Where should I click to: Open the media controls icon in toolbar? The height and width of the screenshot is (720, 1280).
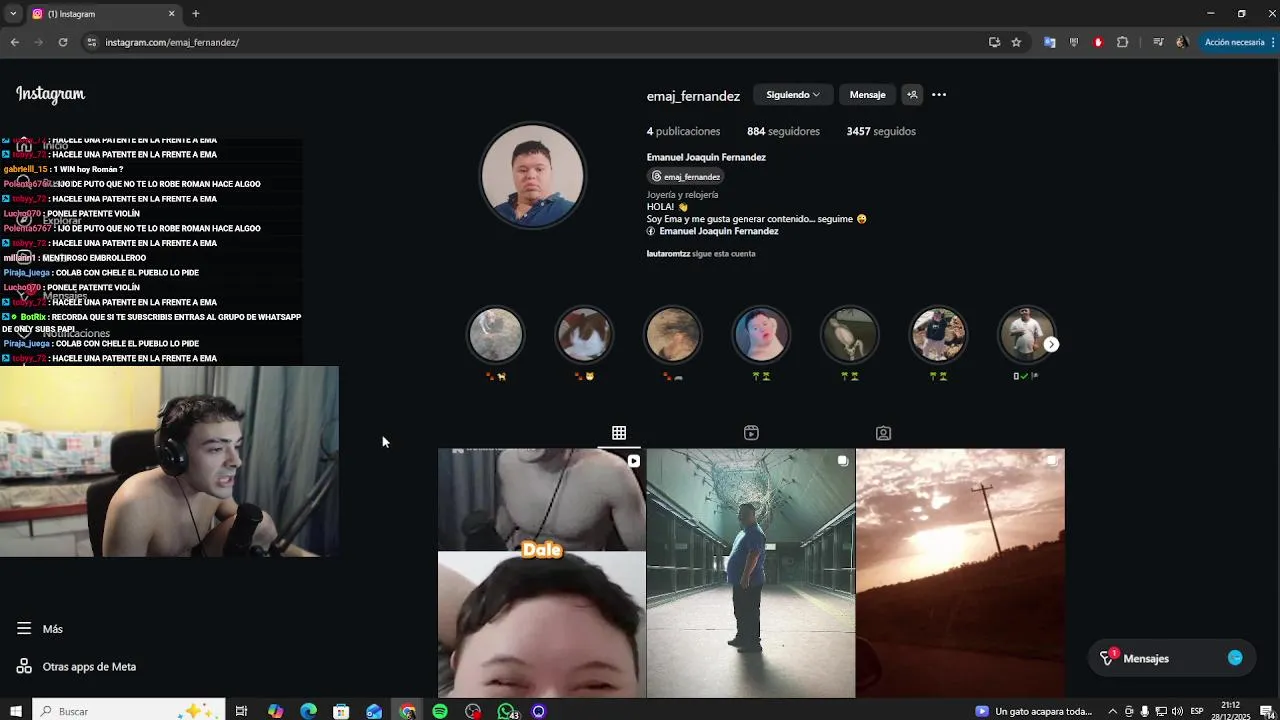(x=1158, y=42)
